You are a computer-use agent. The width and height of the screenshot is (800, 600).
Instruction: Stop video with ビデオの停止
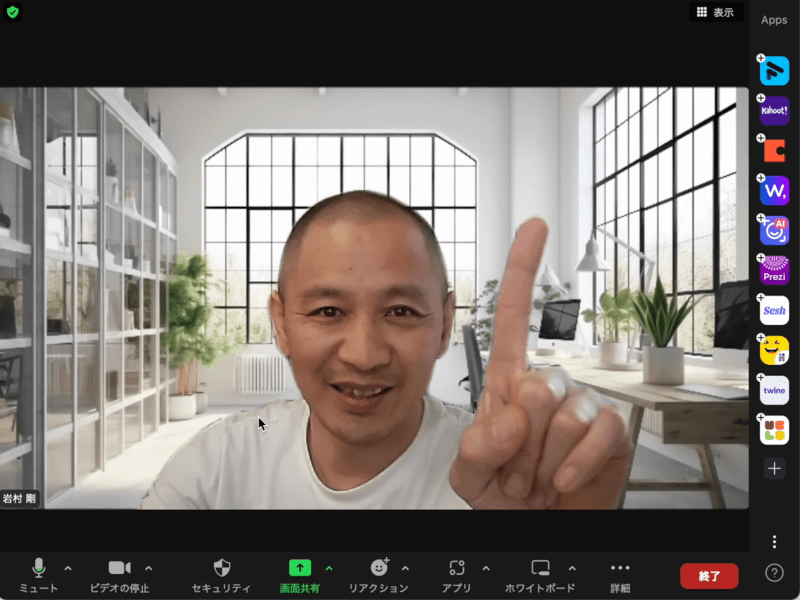pos(119,574)
